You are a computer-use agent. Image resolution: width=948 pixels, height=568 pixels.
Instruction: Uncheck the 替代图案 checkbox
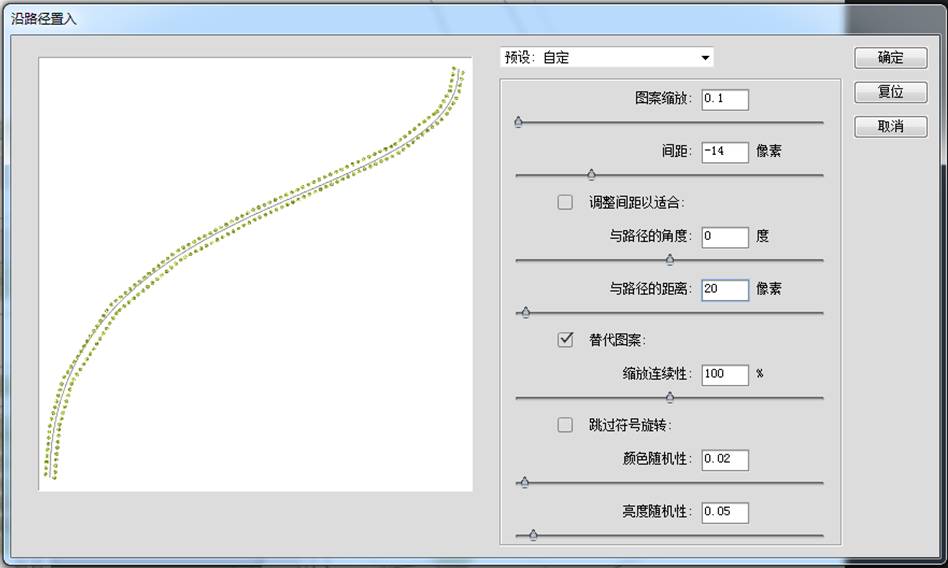click(565, 340)
